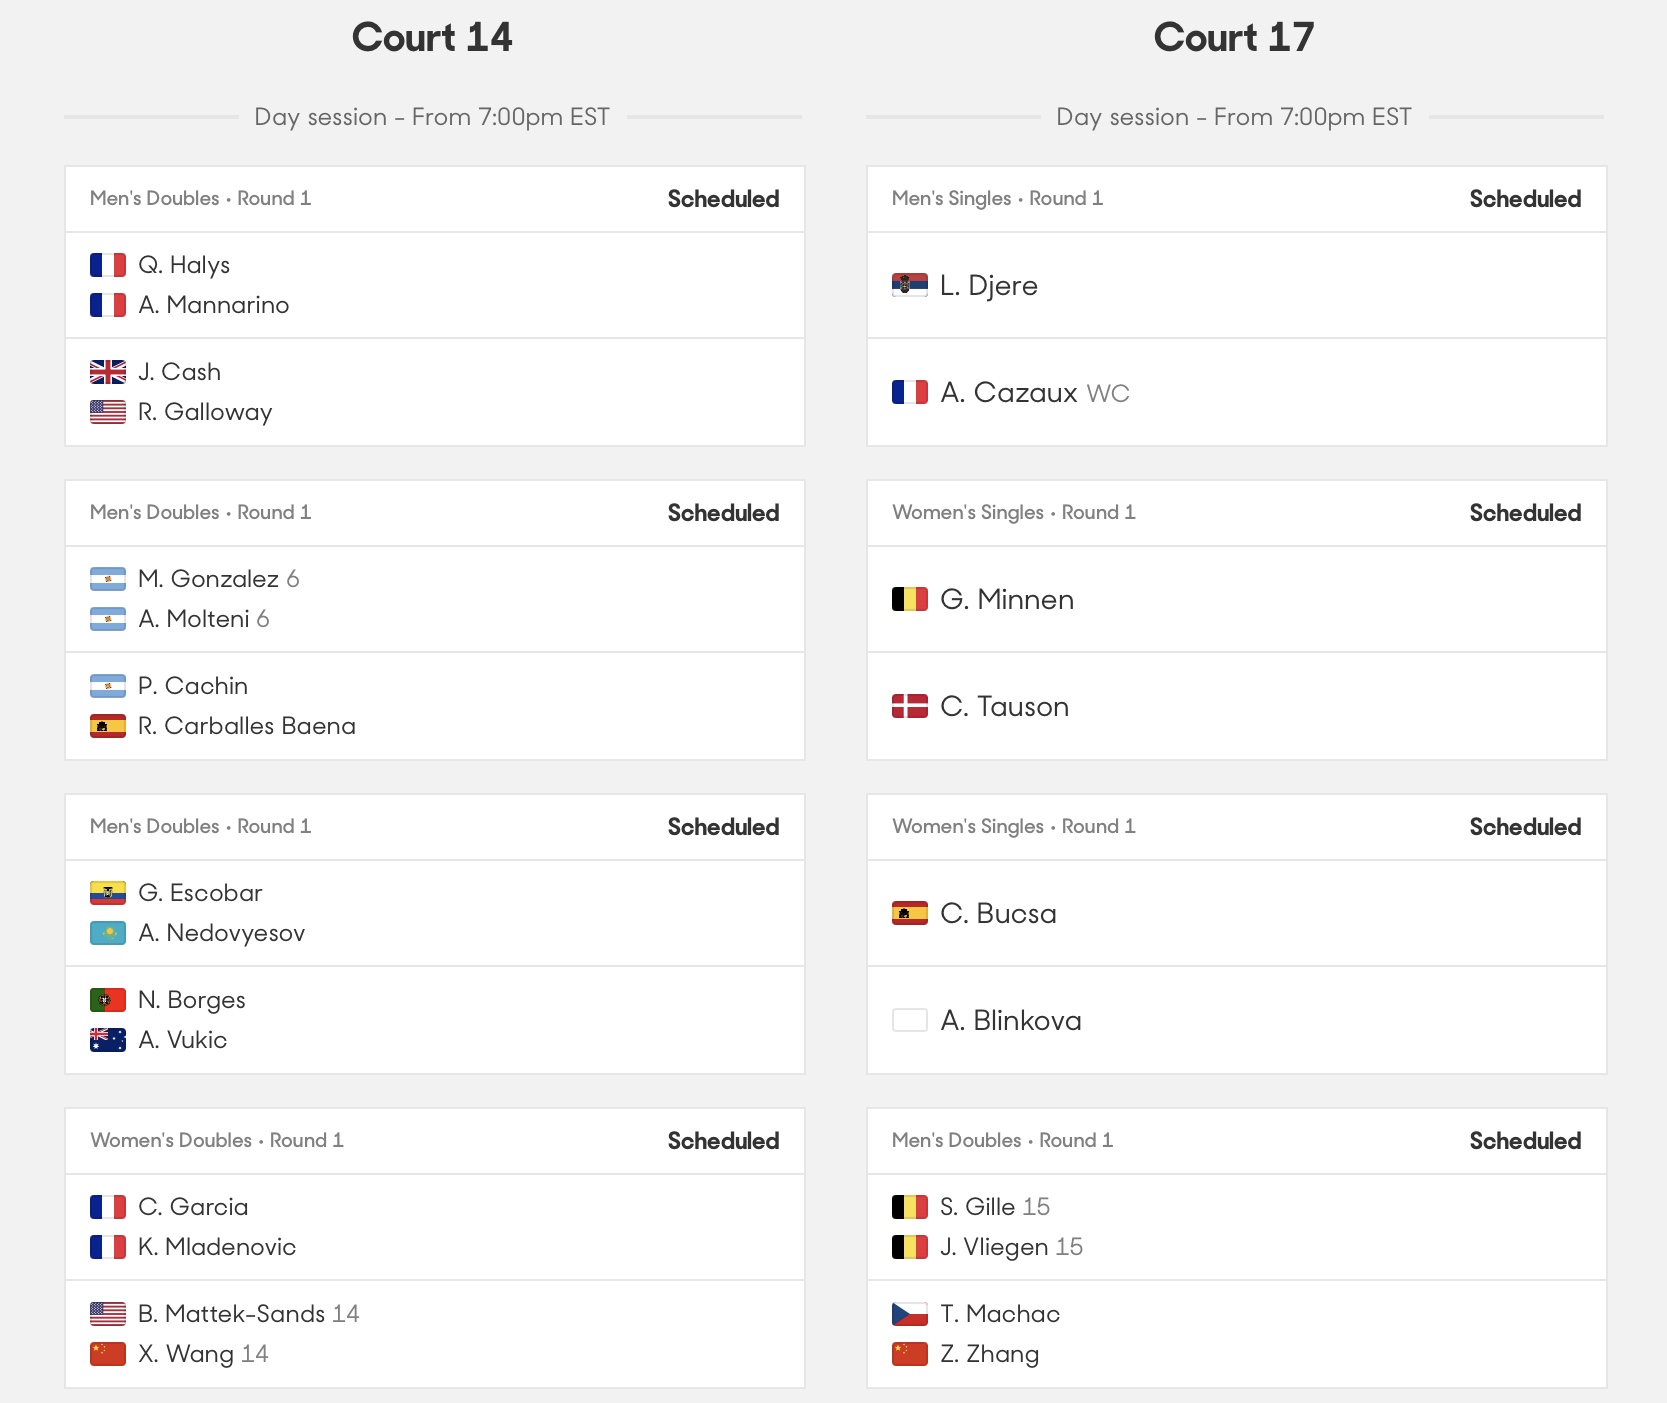
Task: Open player A. Cazaux WC
Action: 1035,392
